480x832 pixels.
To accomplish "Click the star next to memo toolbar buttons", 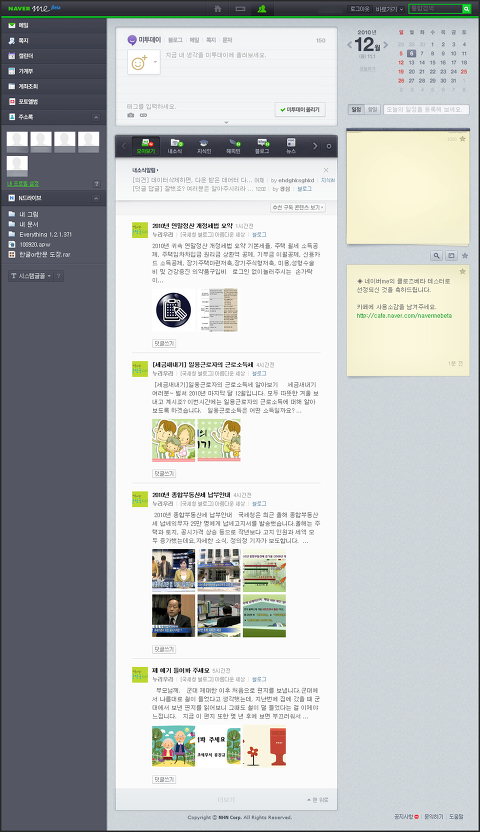I will coord(465,256).
